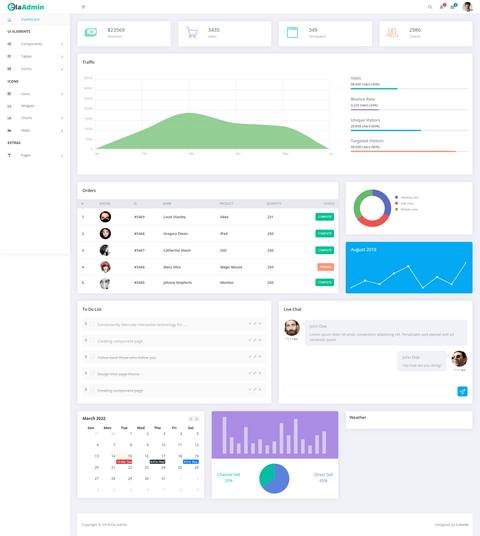Open the search icon in header

tap(430, 6)
